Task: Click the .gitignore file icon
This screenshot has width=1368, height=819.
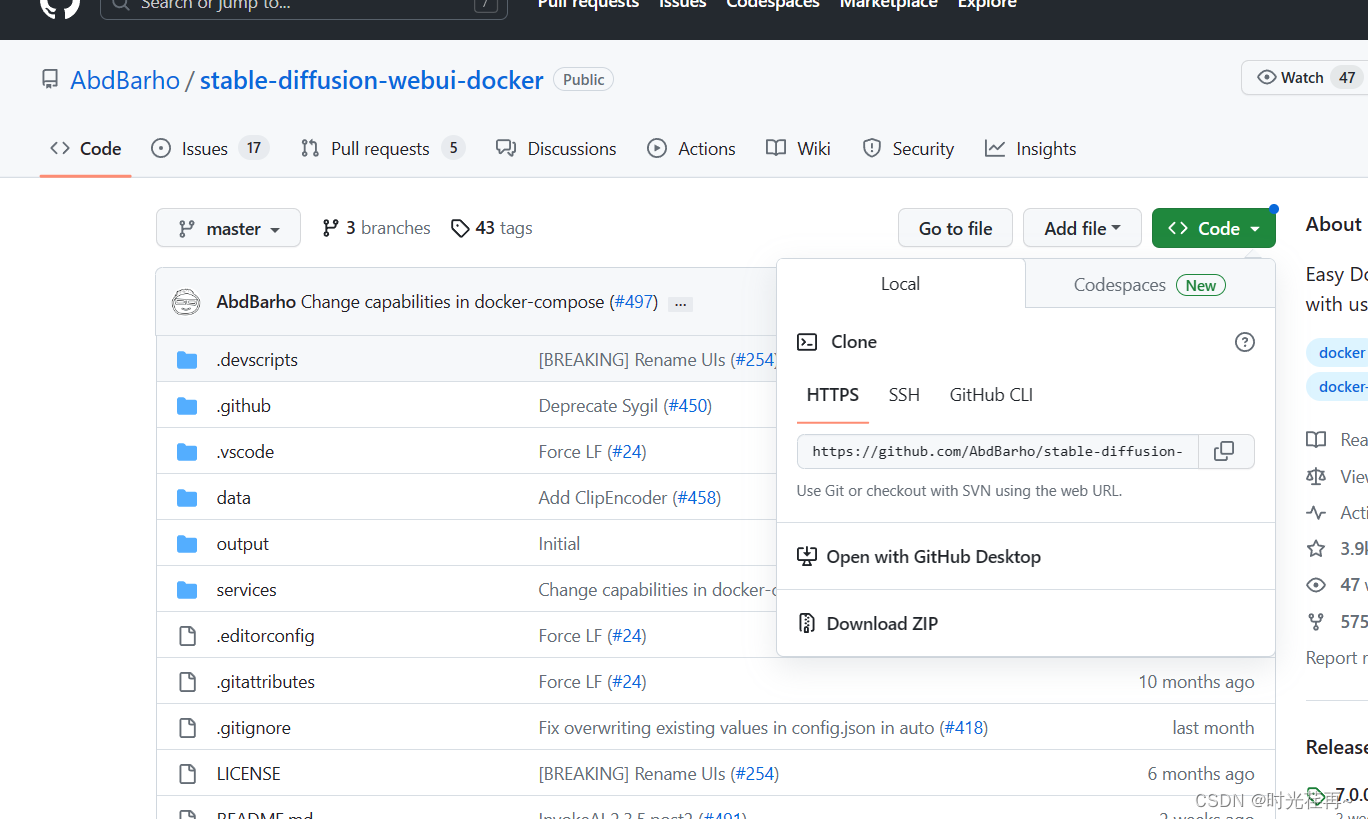Action: point(187,728)
